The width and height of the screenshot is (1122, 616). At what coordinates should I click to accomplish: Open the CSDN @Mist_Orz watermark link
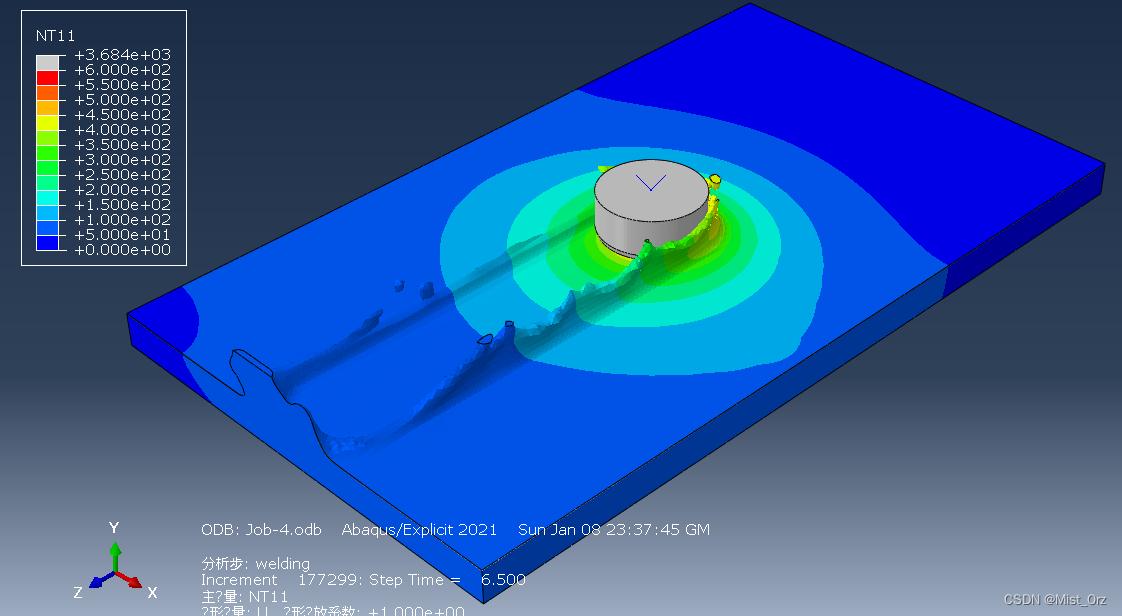click(x=1055, y=600)
